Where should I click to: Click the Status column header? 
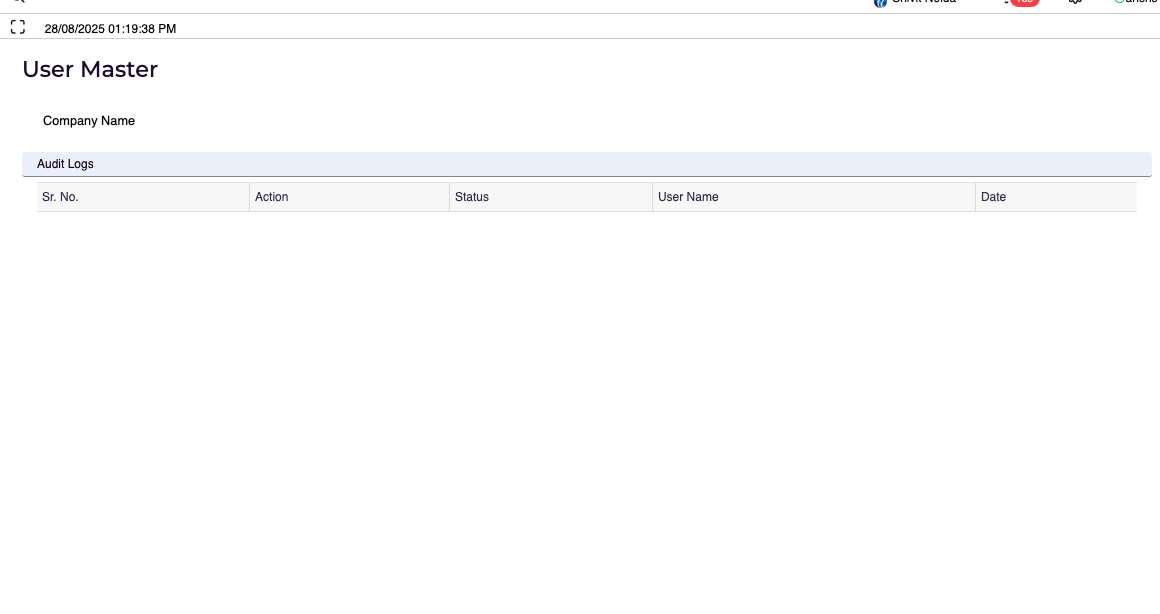tap(472, 197)
